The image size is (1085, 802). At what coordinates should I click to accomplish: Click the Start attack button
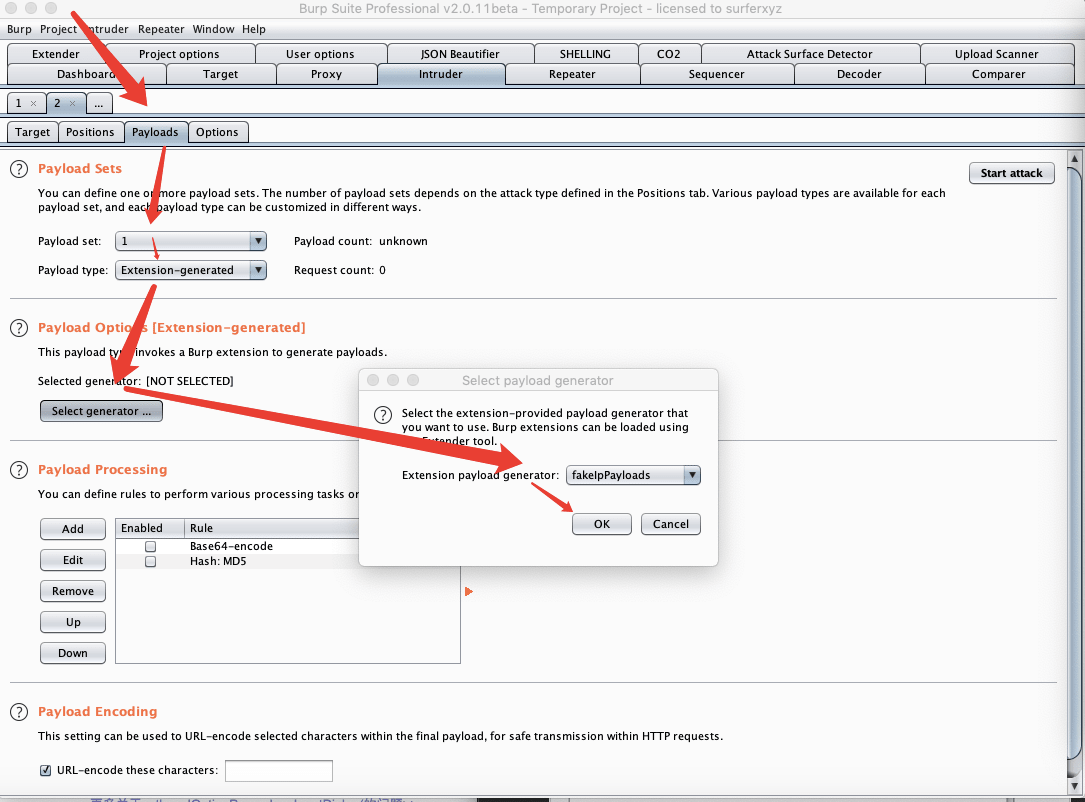click(1012, 173)
